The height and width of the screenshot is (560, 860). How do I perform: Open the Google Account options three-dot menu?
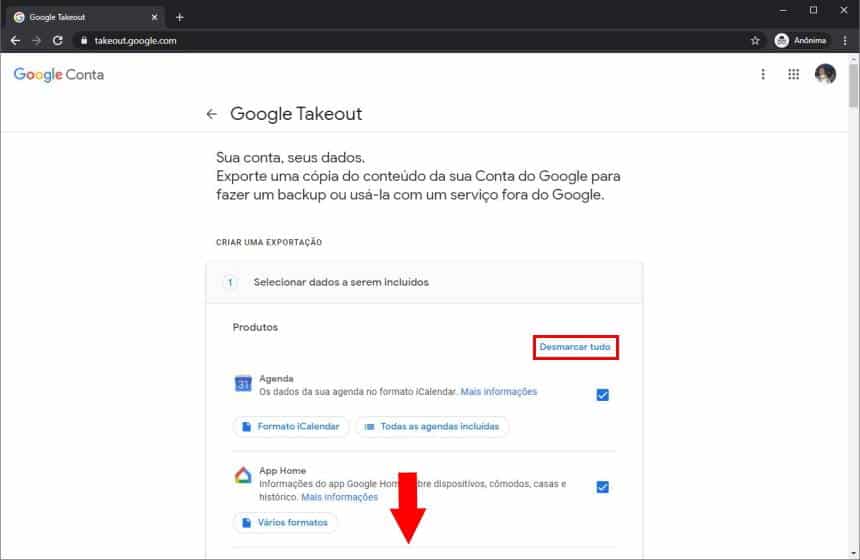(763, 74)
